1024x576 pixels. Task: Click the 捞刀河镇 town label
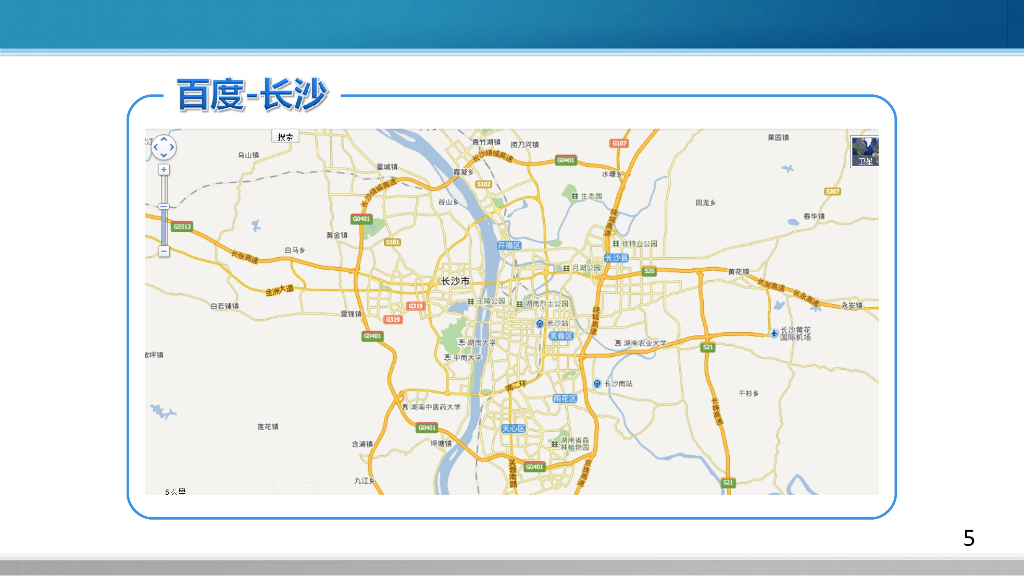tap(524, 145)
